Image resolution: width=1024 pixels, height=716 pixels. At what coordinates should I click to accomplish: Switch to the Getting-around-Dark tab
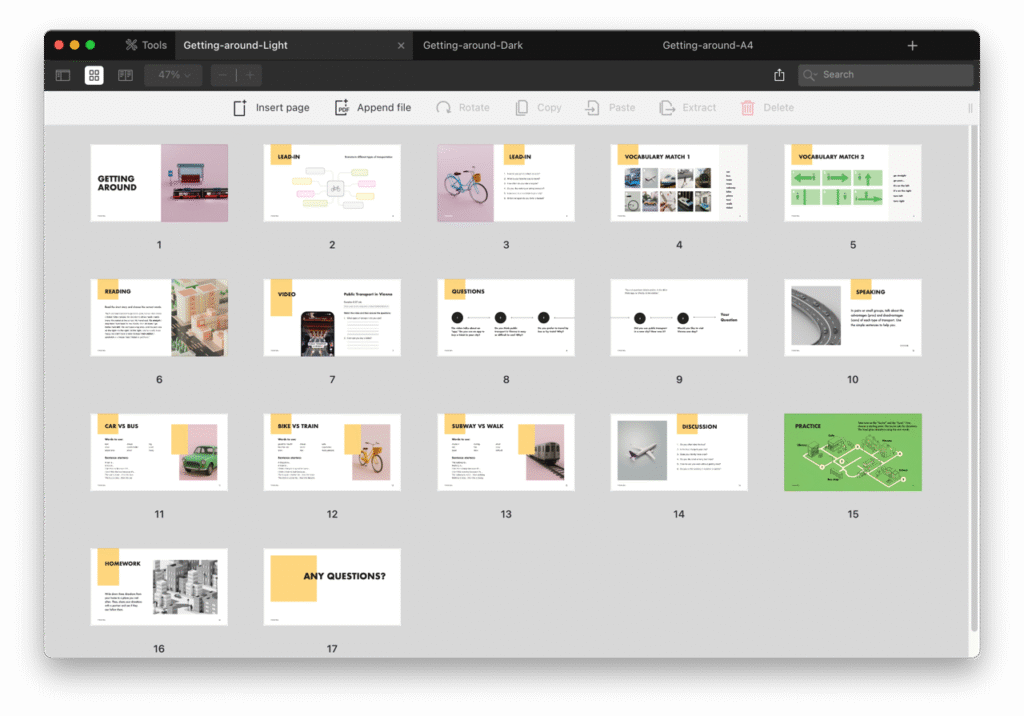coord(473,45)
